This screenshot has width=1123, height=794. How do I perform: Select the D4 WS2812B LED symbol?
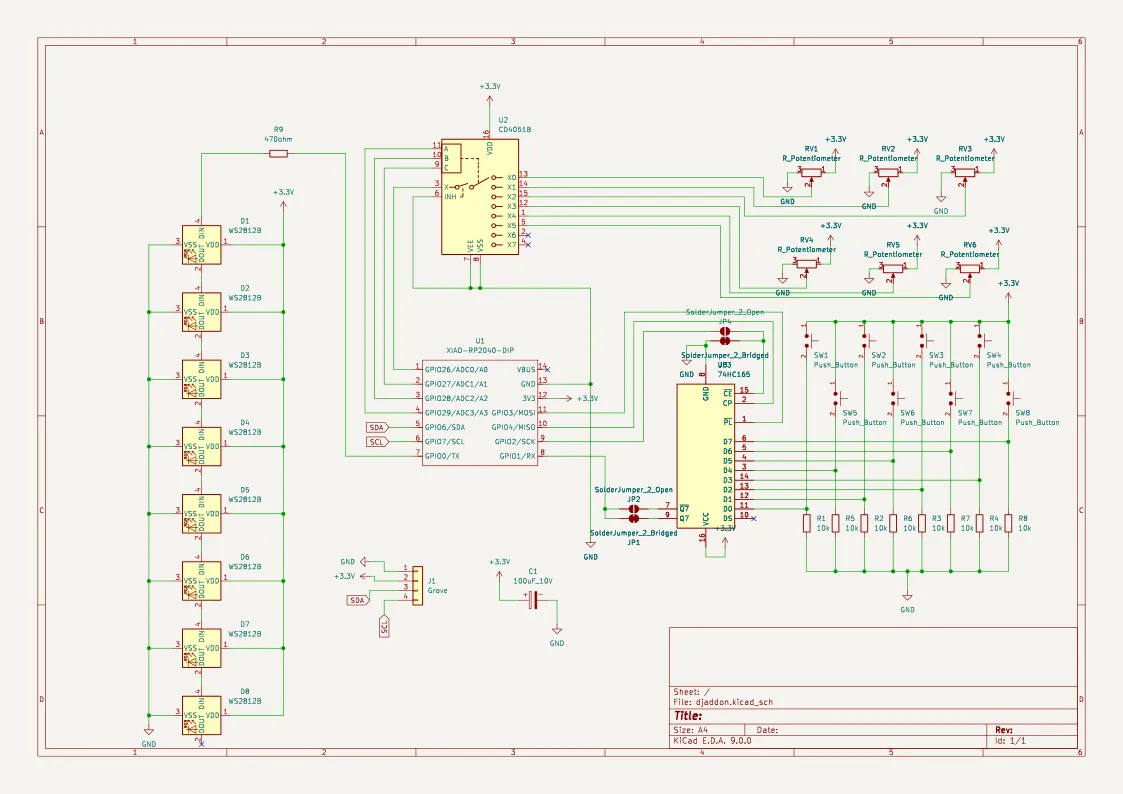201,447
